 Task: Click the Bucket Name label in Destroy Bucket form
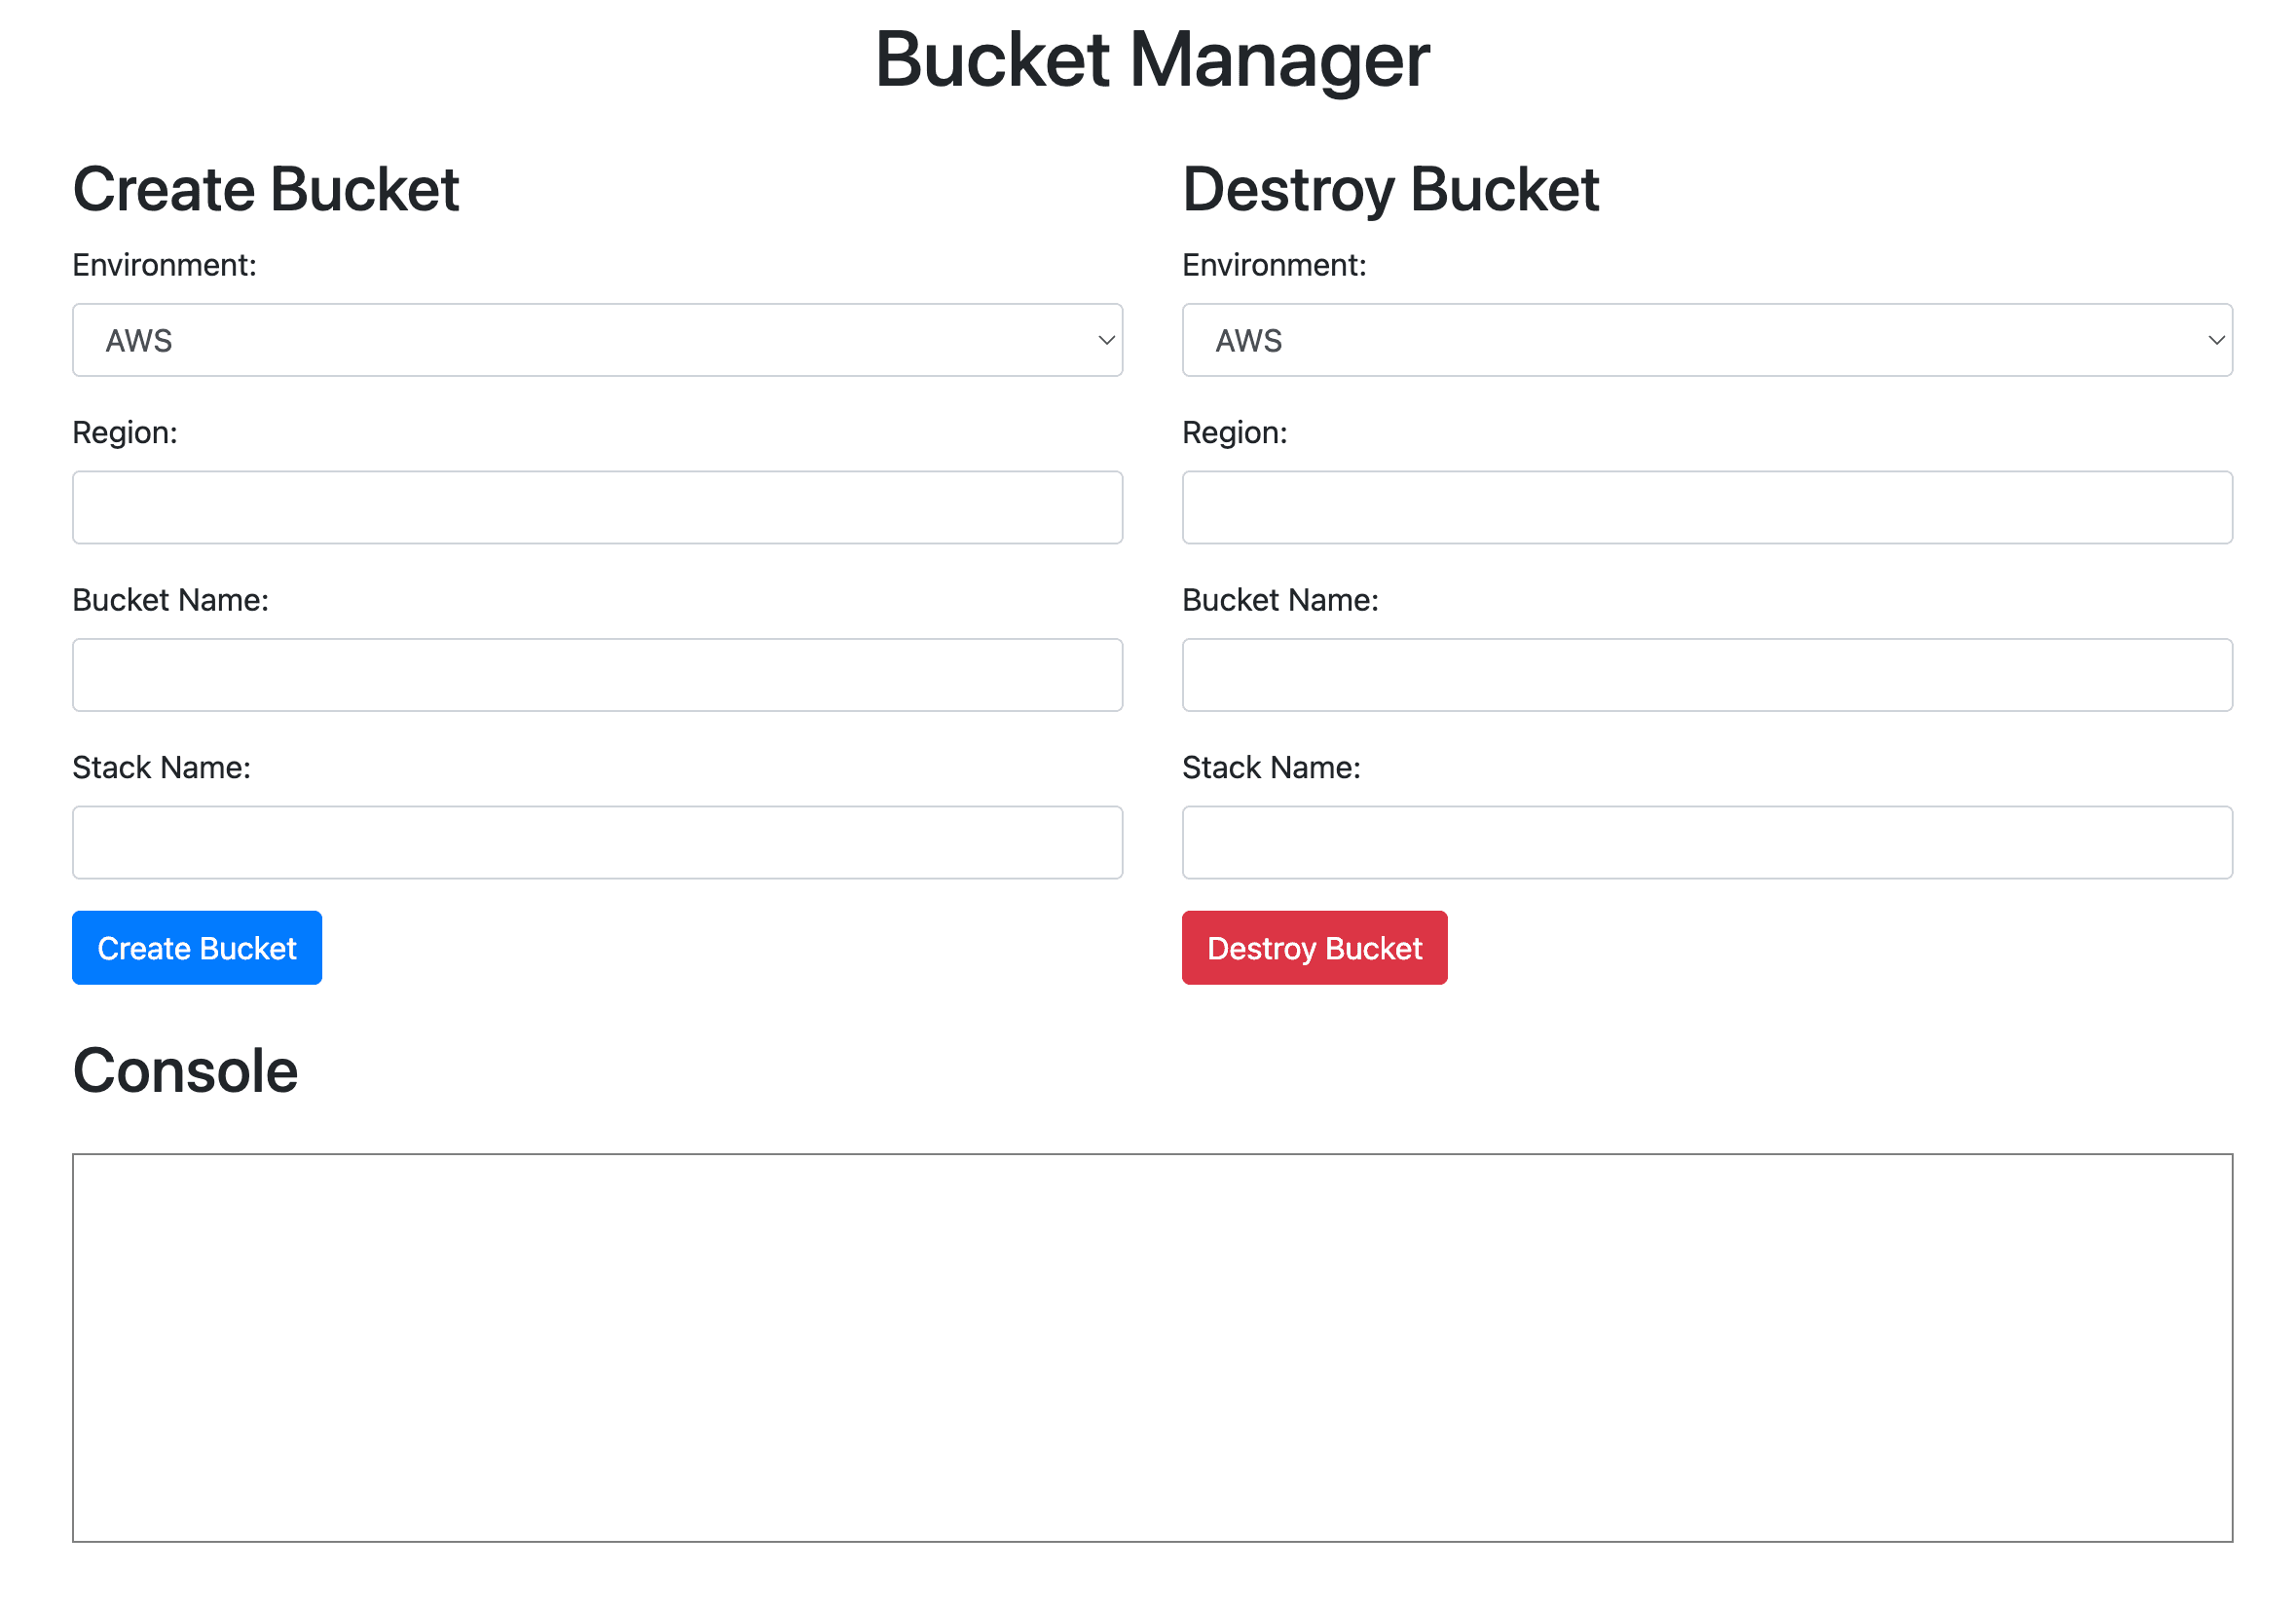(1280, 600)
